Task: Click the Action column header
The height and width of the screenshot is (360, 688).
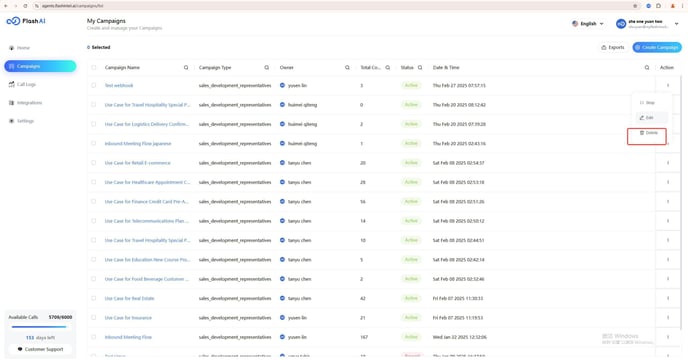Action: [x=666, y=68]
